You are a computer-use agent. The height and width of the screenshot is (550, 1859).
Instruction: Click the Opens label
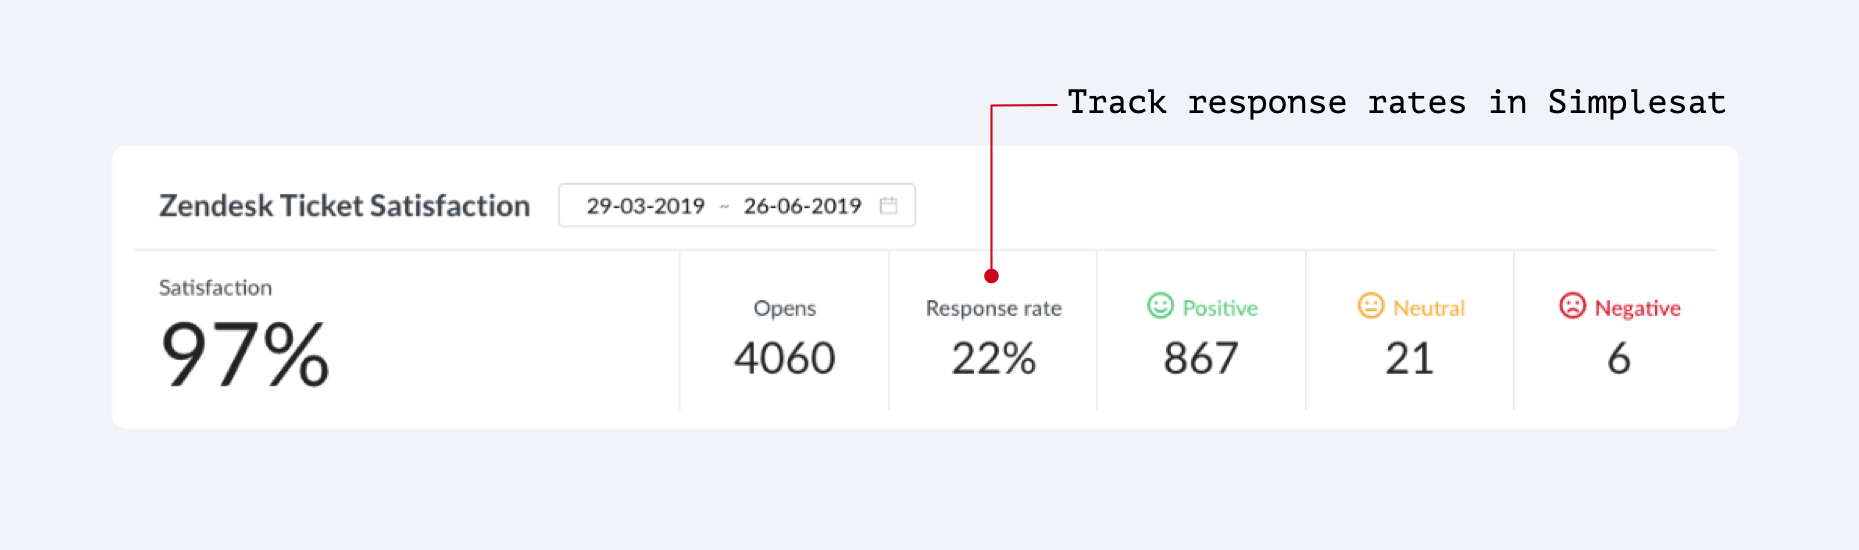point(784,308)
